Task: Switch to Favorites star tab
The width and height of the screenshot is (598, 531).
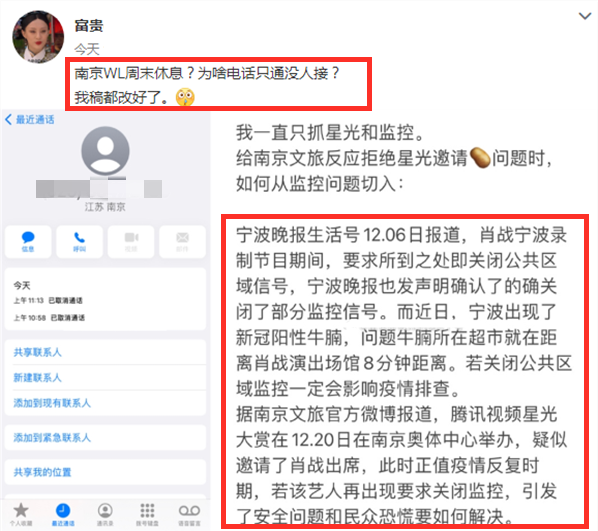Action: pyautogui.click(x=21, y=514)
